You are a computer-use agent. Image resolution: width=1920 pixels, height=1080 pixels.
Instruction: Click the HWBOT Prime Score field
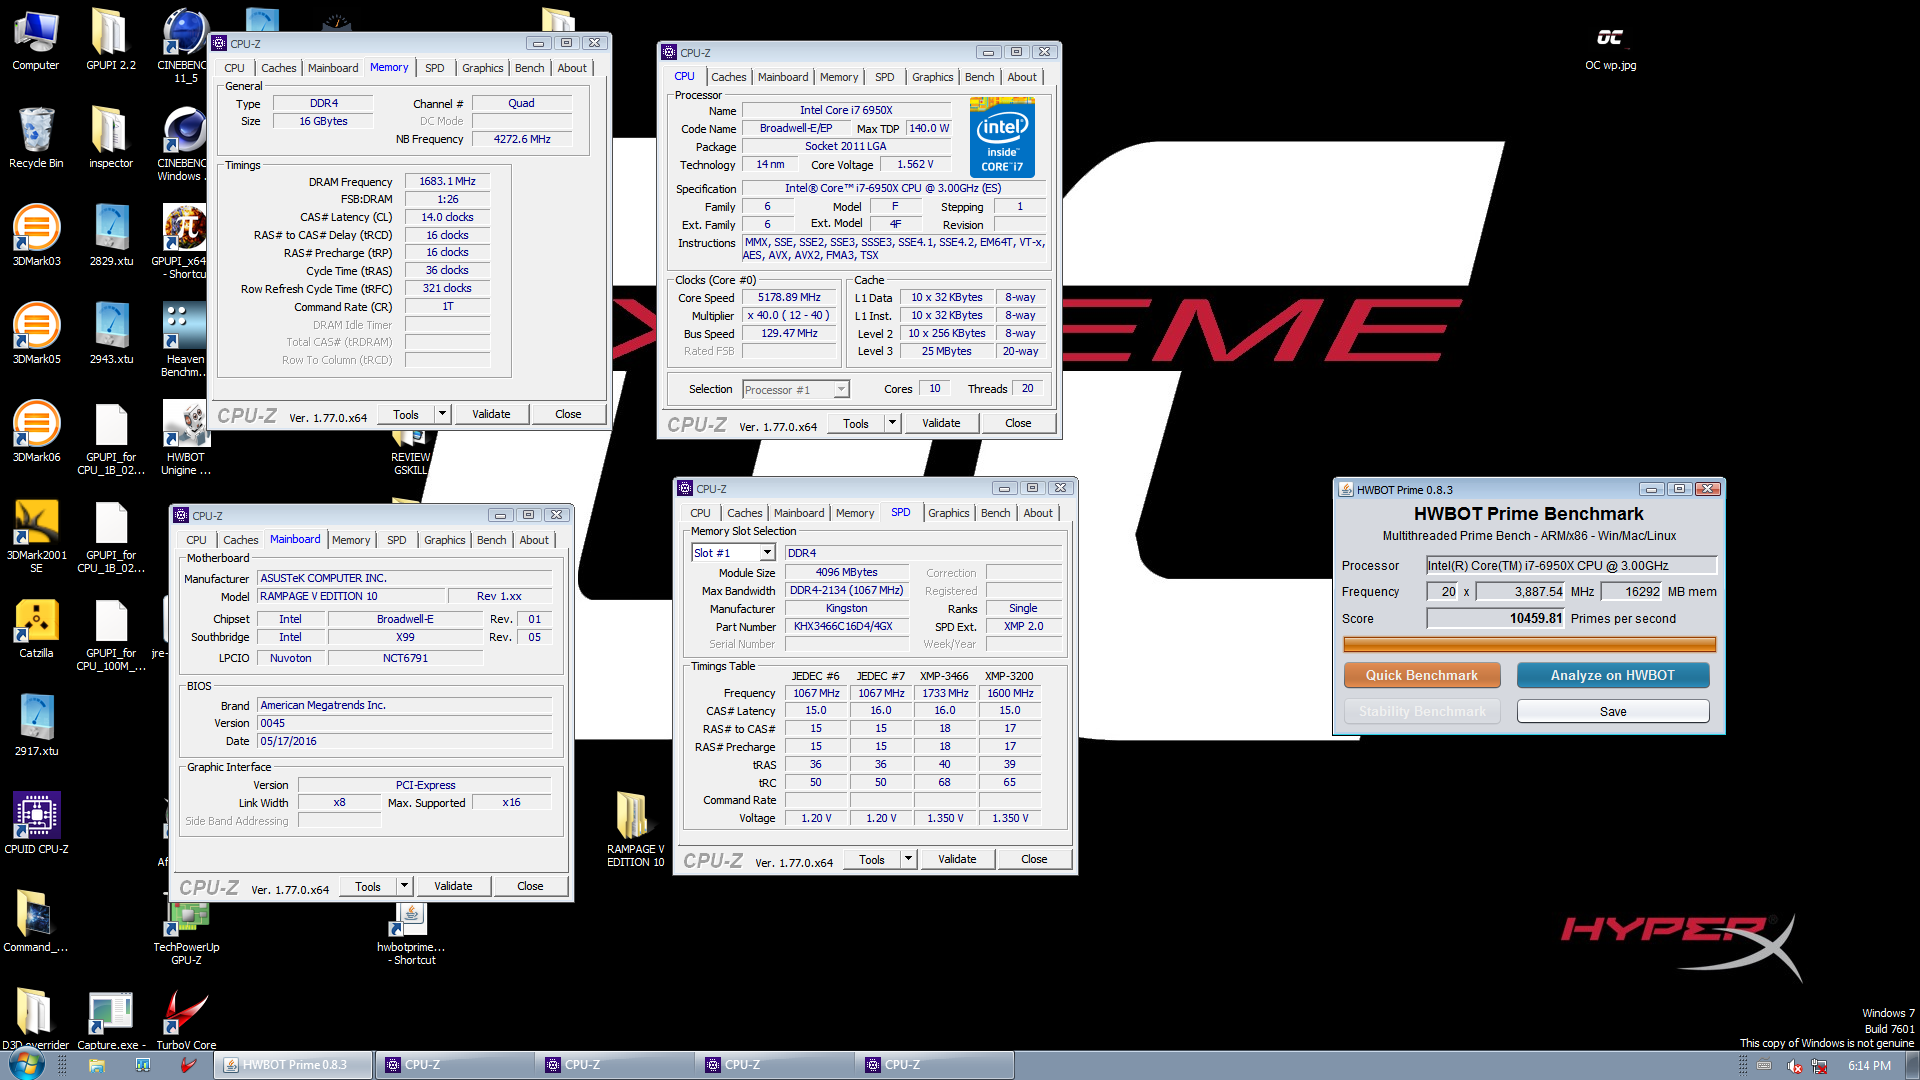click(x=1496, y=618)
